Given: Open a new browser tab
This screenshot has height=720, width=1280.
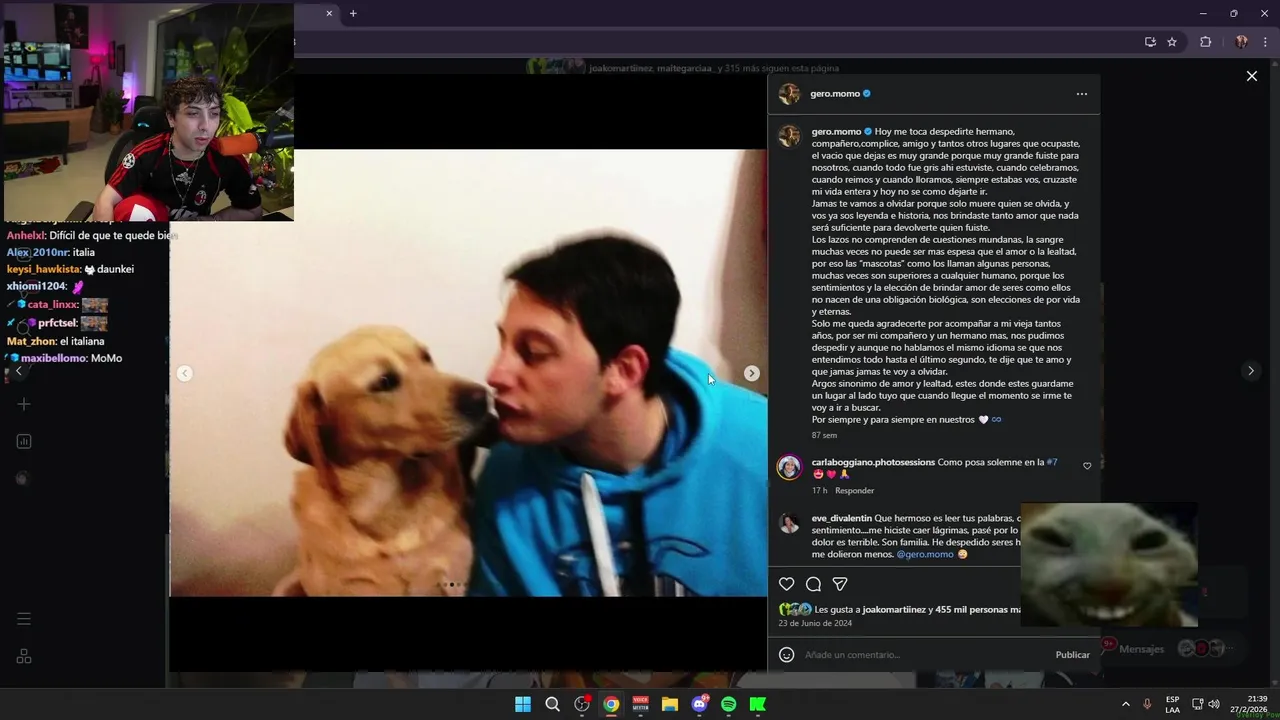Looking at the screenshot, I should (x=353, y=13).
